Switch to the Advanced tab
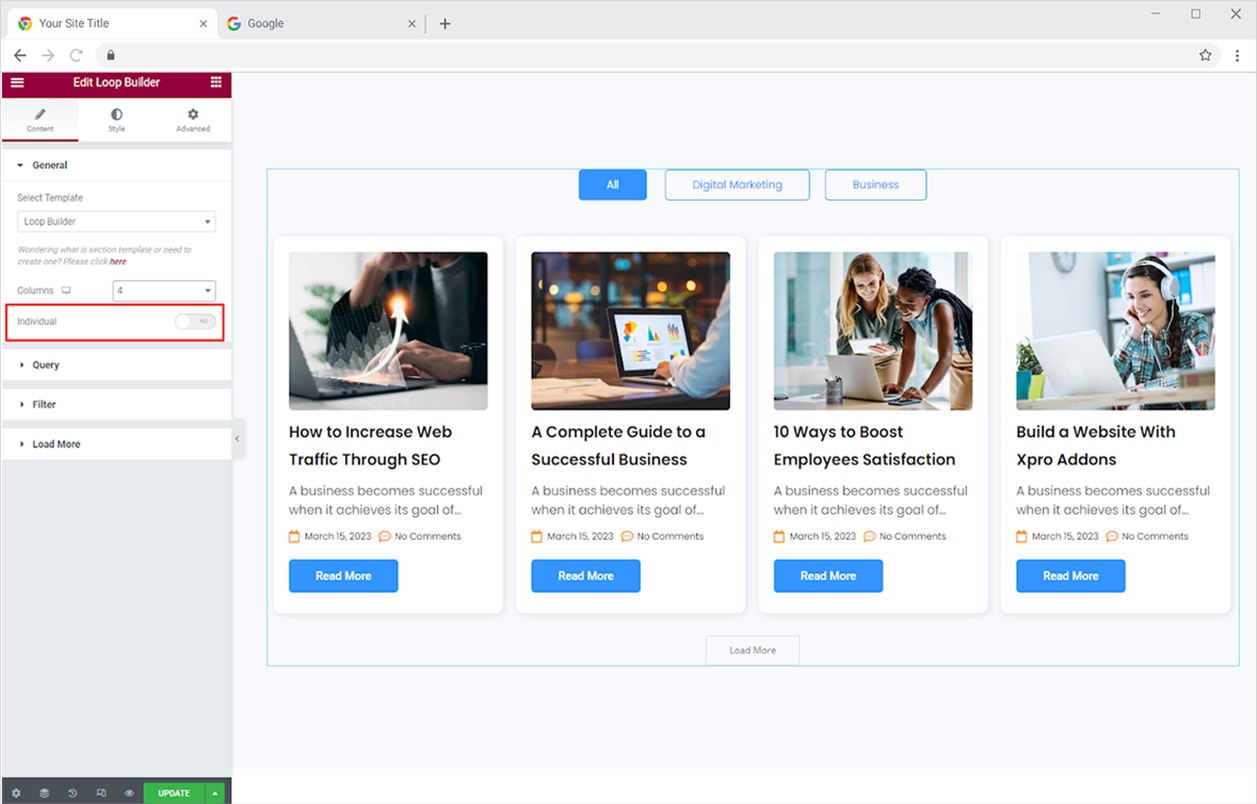Viewport: 1257px width, 804px height. [x=193, y=120]
